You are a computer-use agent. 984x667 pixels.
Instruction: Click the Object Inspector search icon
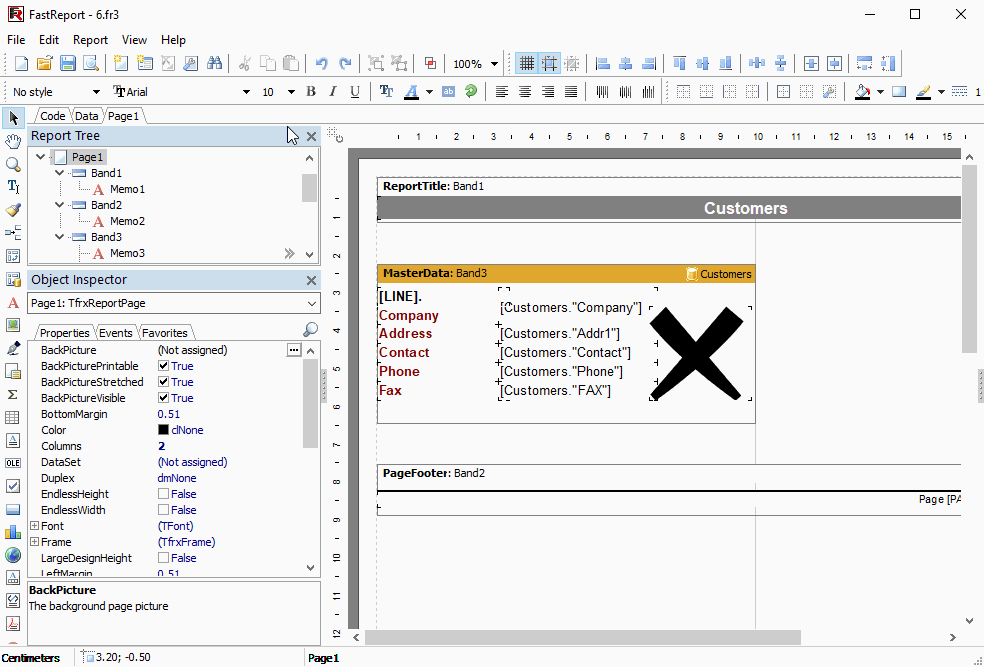tap(311, 329)
